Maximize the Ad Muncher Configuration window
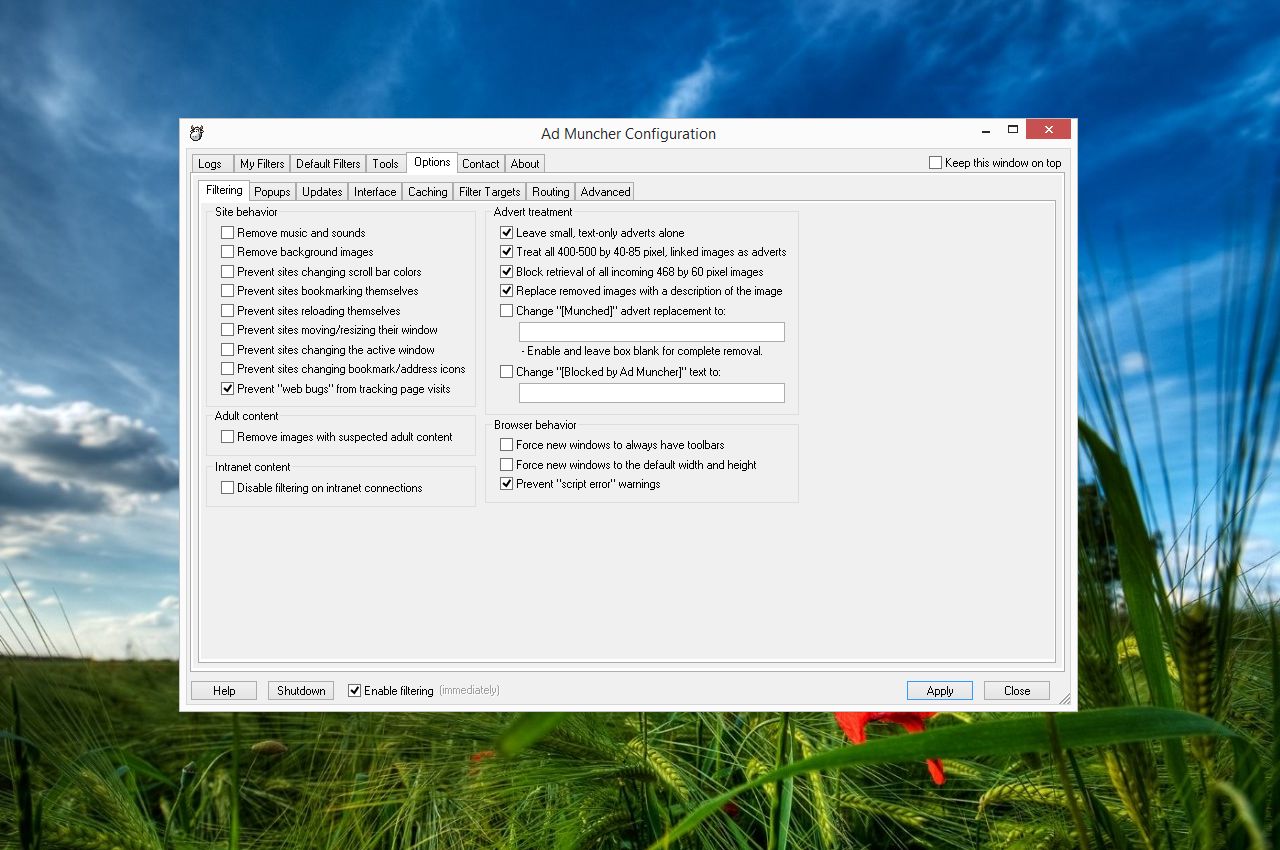1280x850 pixels. (1013, 130)
